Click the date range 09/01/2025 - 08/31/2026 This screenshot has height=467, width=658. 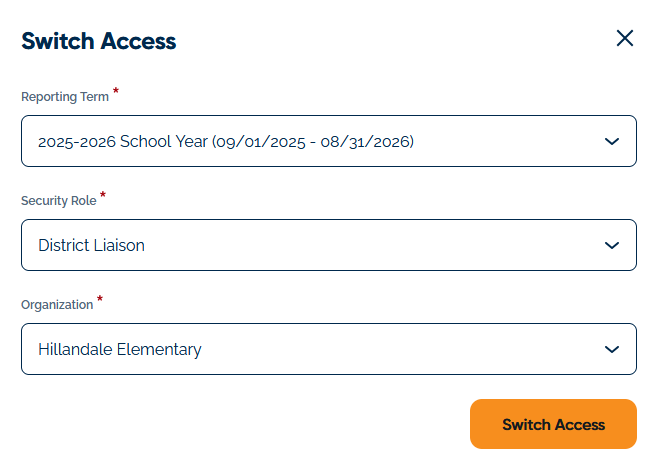313,142
